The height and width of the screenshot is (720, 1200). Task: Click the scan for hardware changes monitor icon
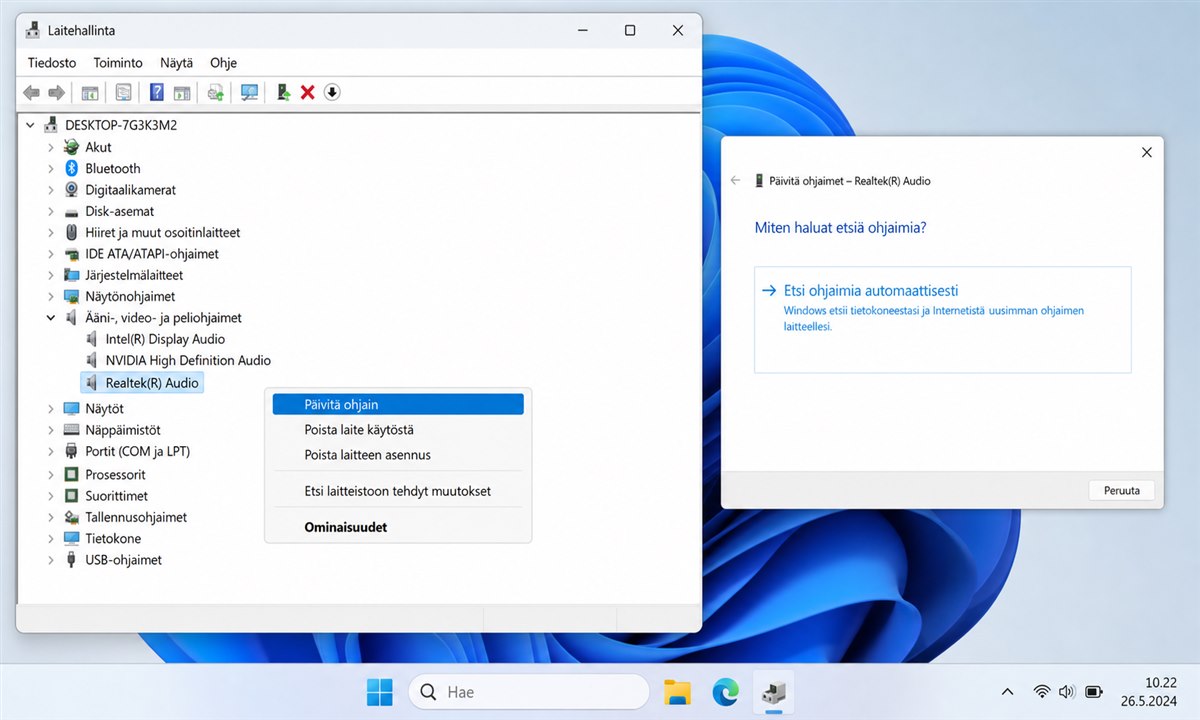(249, 92)
